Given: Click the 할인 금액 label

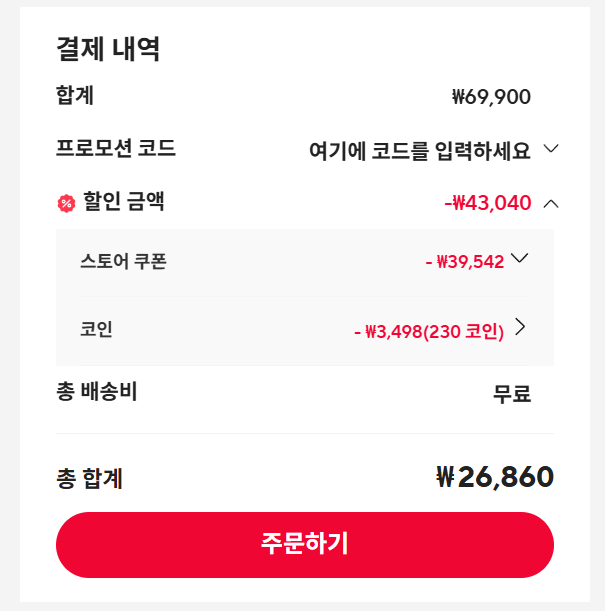Looking at the screenshot, I should click(124, 202).
